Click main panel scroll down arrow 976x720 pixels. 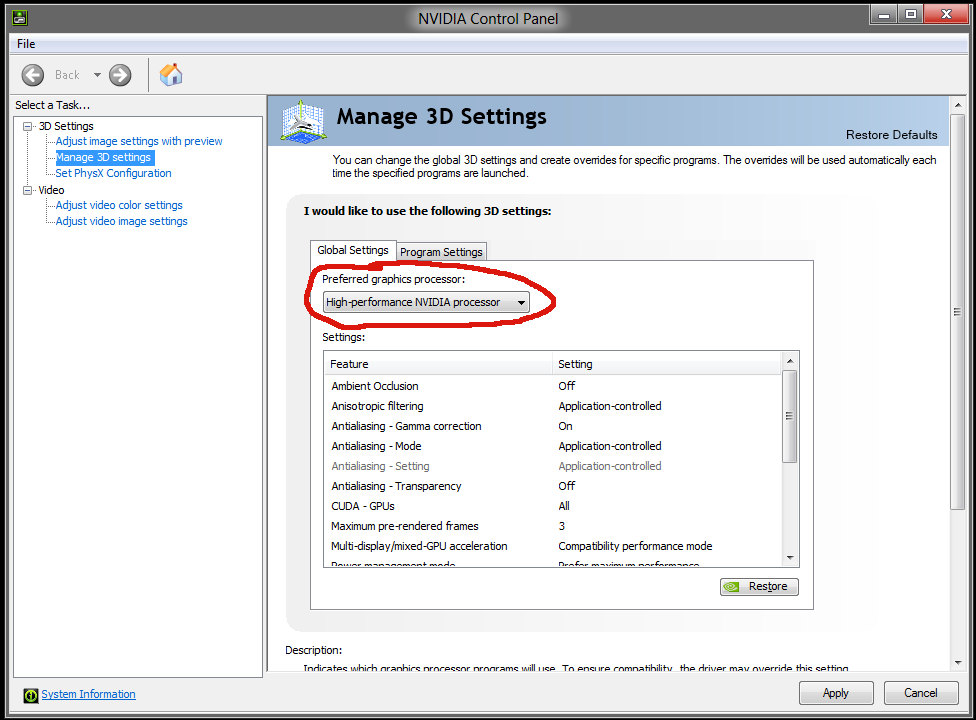958,663
